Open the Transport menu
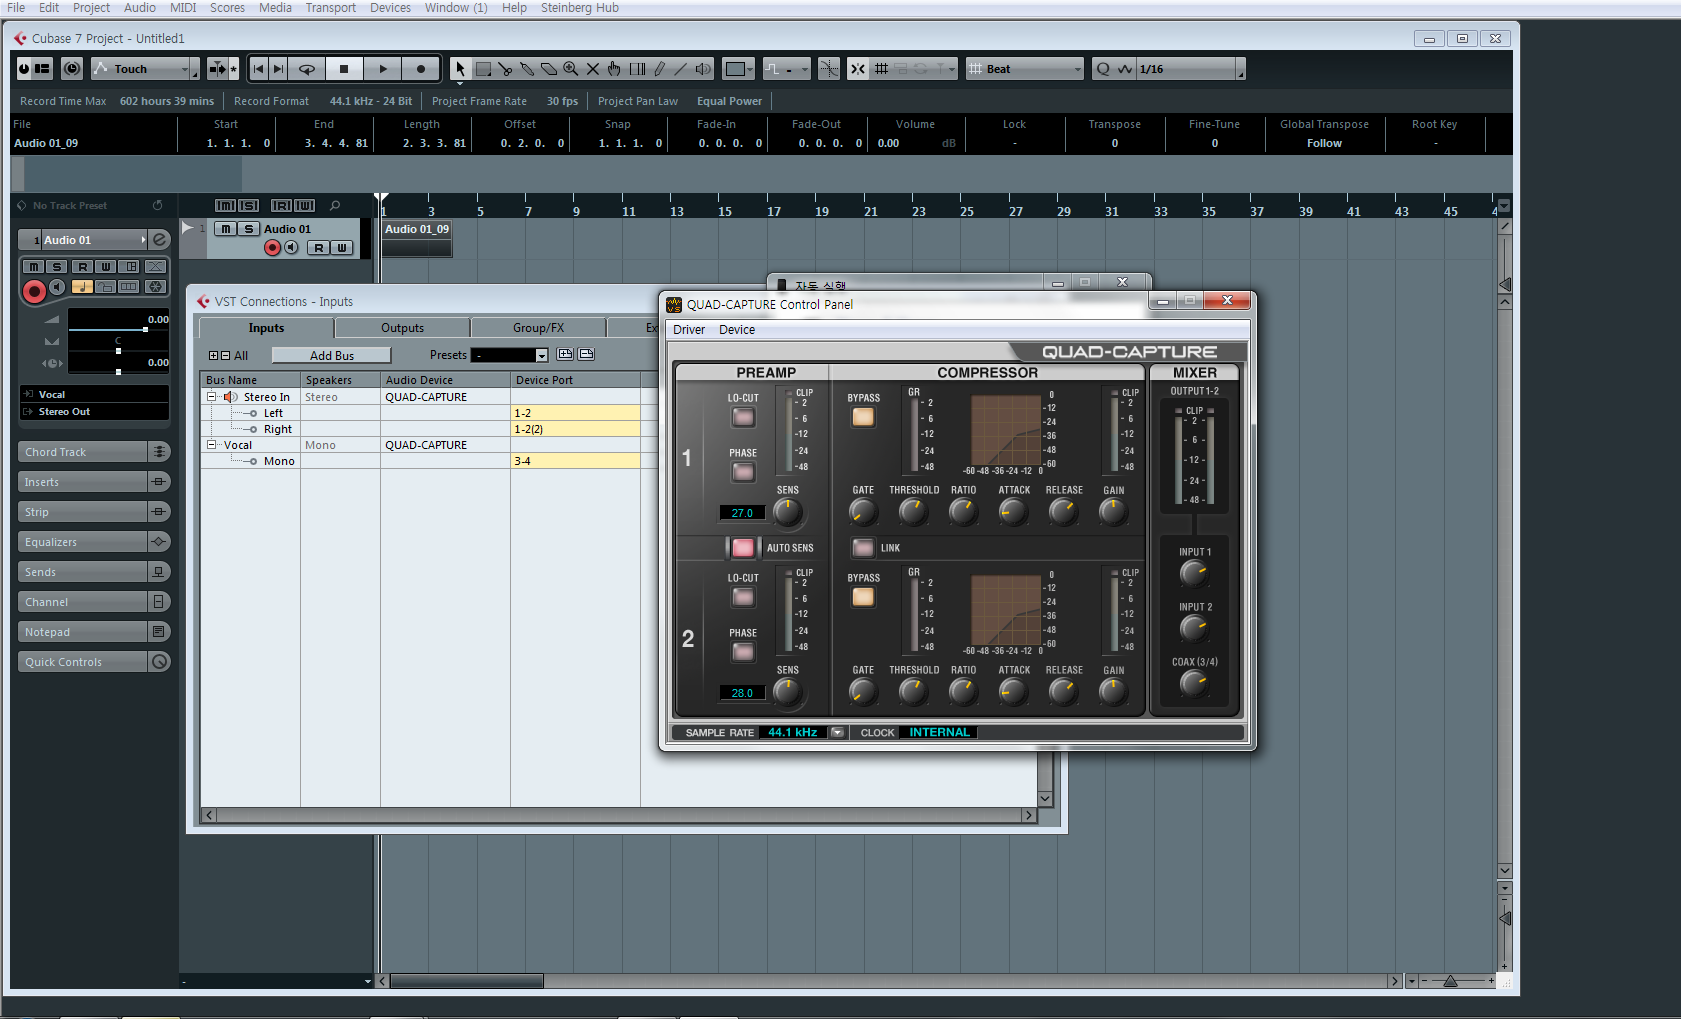 (330, 8)
